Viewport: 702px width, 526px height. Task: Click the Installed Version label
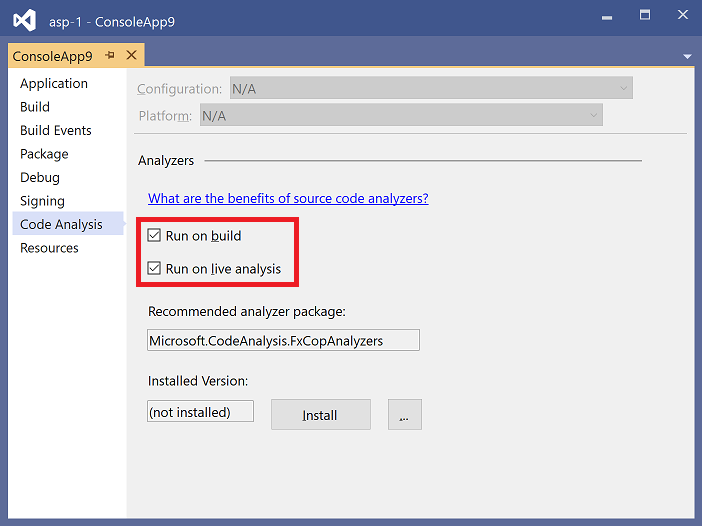pos(197,381)
